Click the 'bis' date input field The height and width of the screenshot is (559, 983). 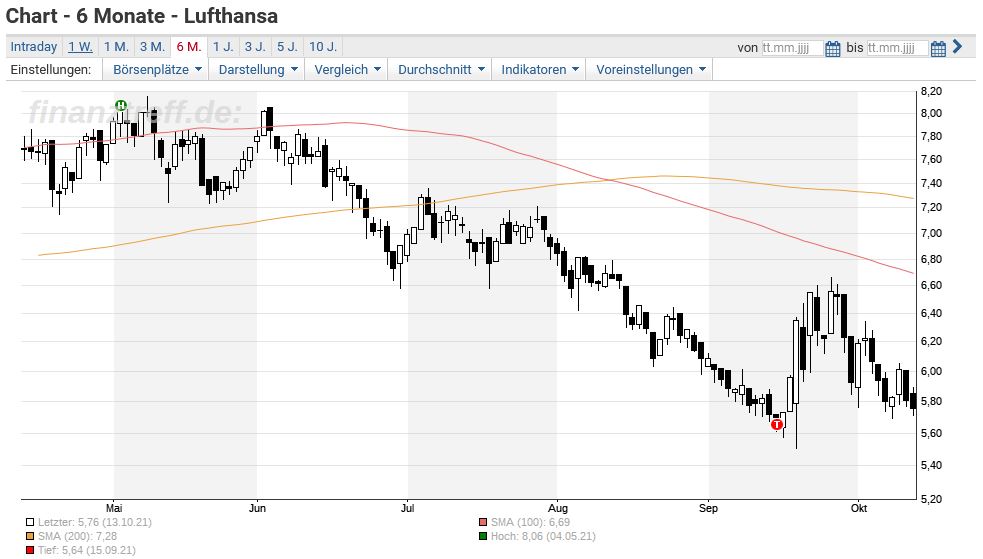click(x=898, y=48)
